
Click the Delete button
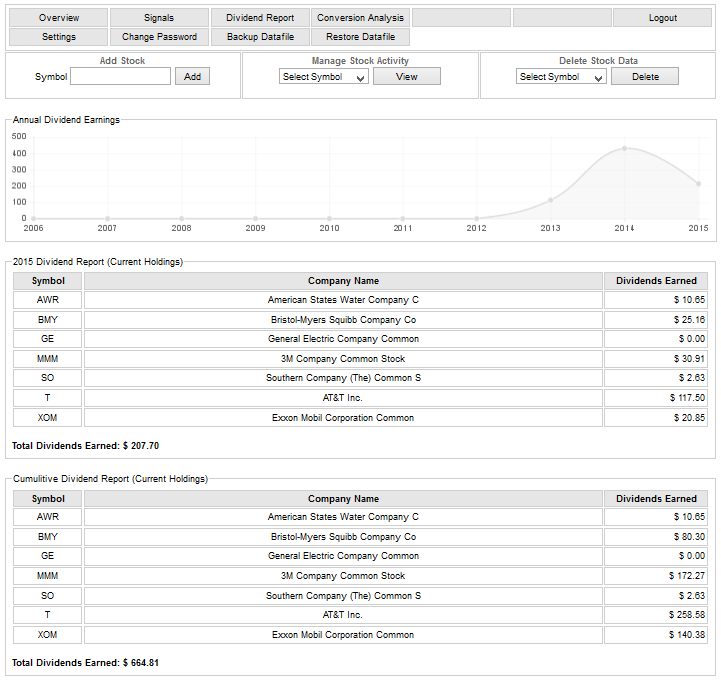point(645,76)
